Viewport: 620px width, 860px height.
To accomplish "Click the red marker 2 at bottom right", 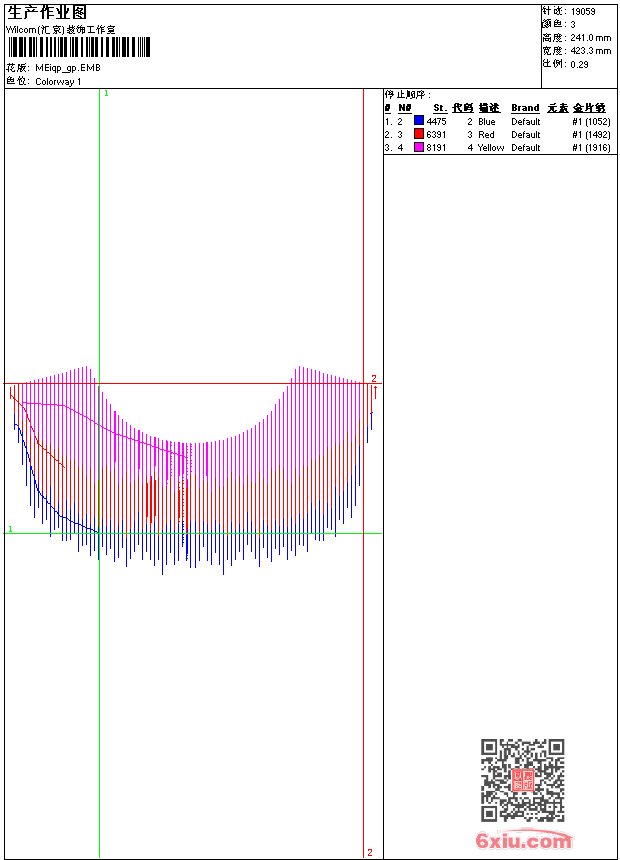I will point(369,852).
